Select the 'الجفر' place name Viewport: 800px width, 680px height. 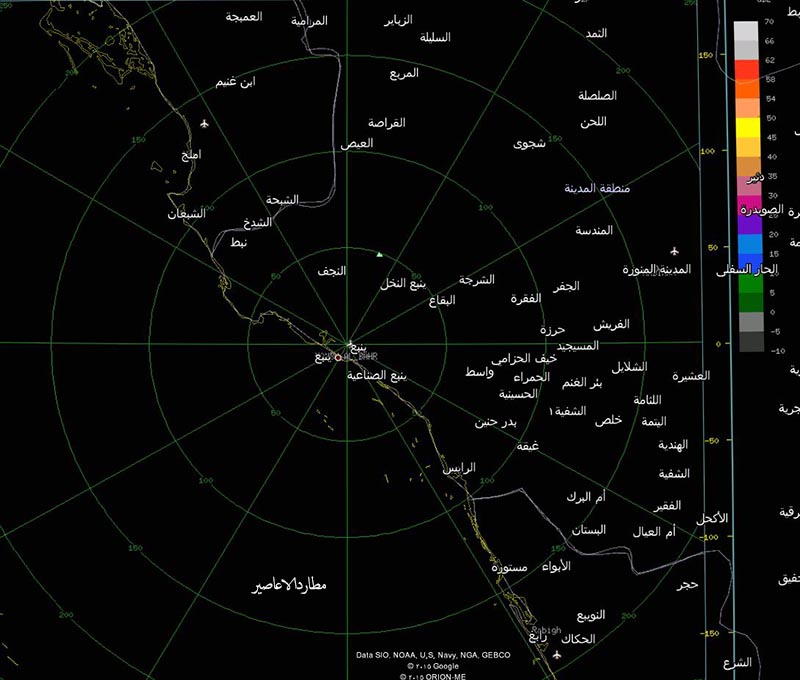[566, 286]
